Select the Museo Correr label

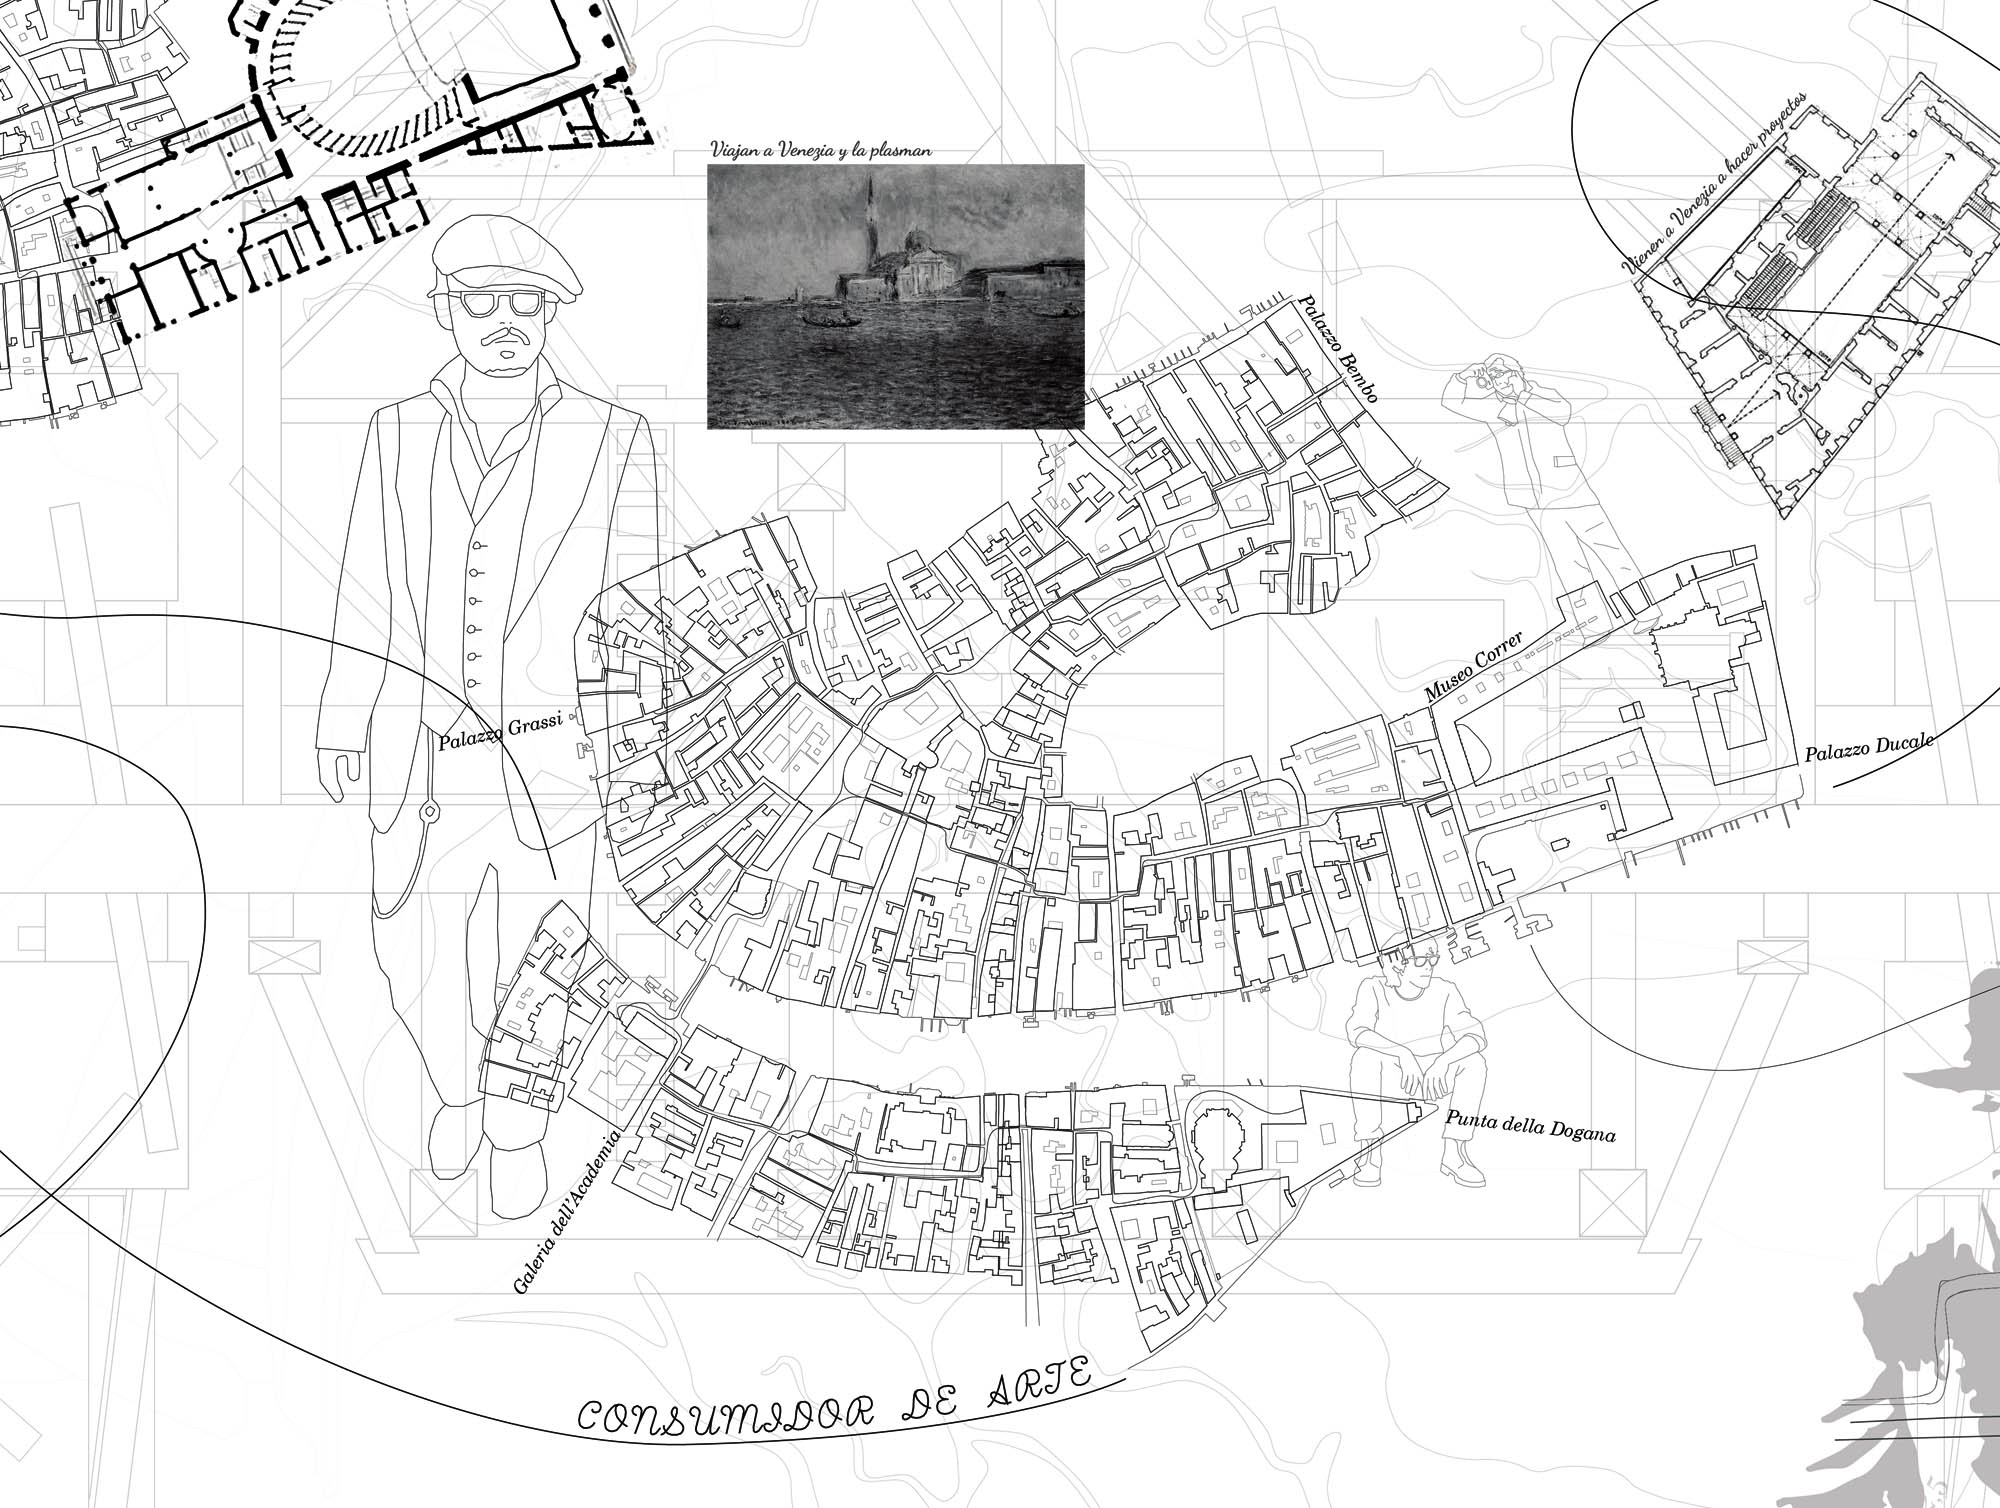coord(1474,666)
